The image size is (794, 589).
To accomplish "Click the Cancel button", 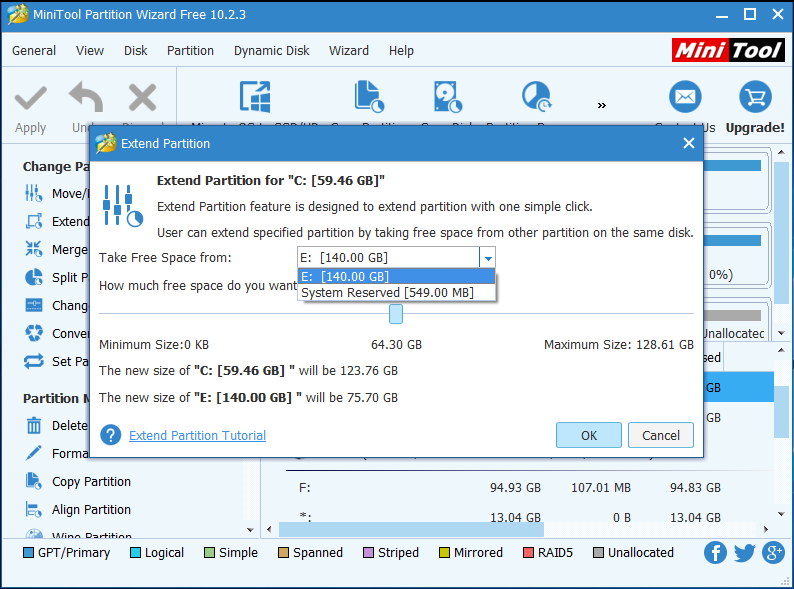I will [x=661, y=436].
